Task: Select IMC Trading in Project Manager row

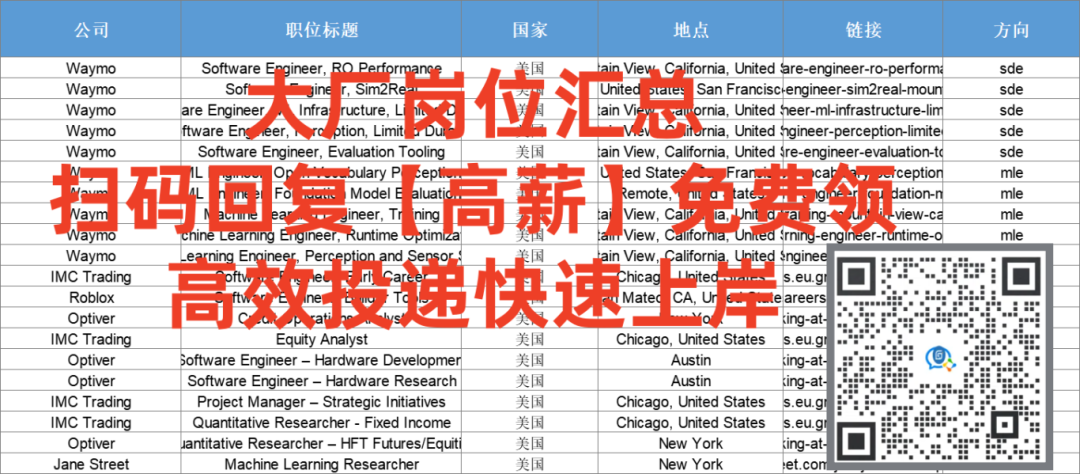Action: click(x=91, y=402)
